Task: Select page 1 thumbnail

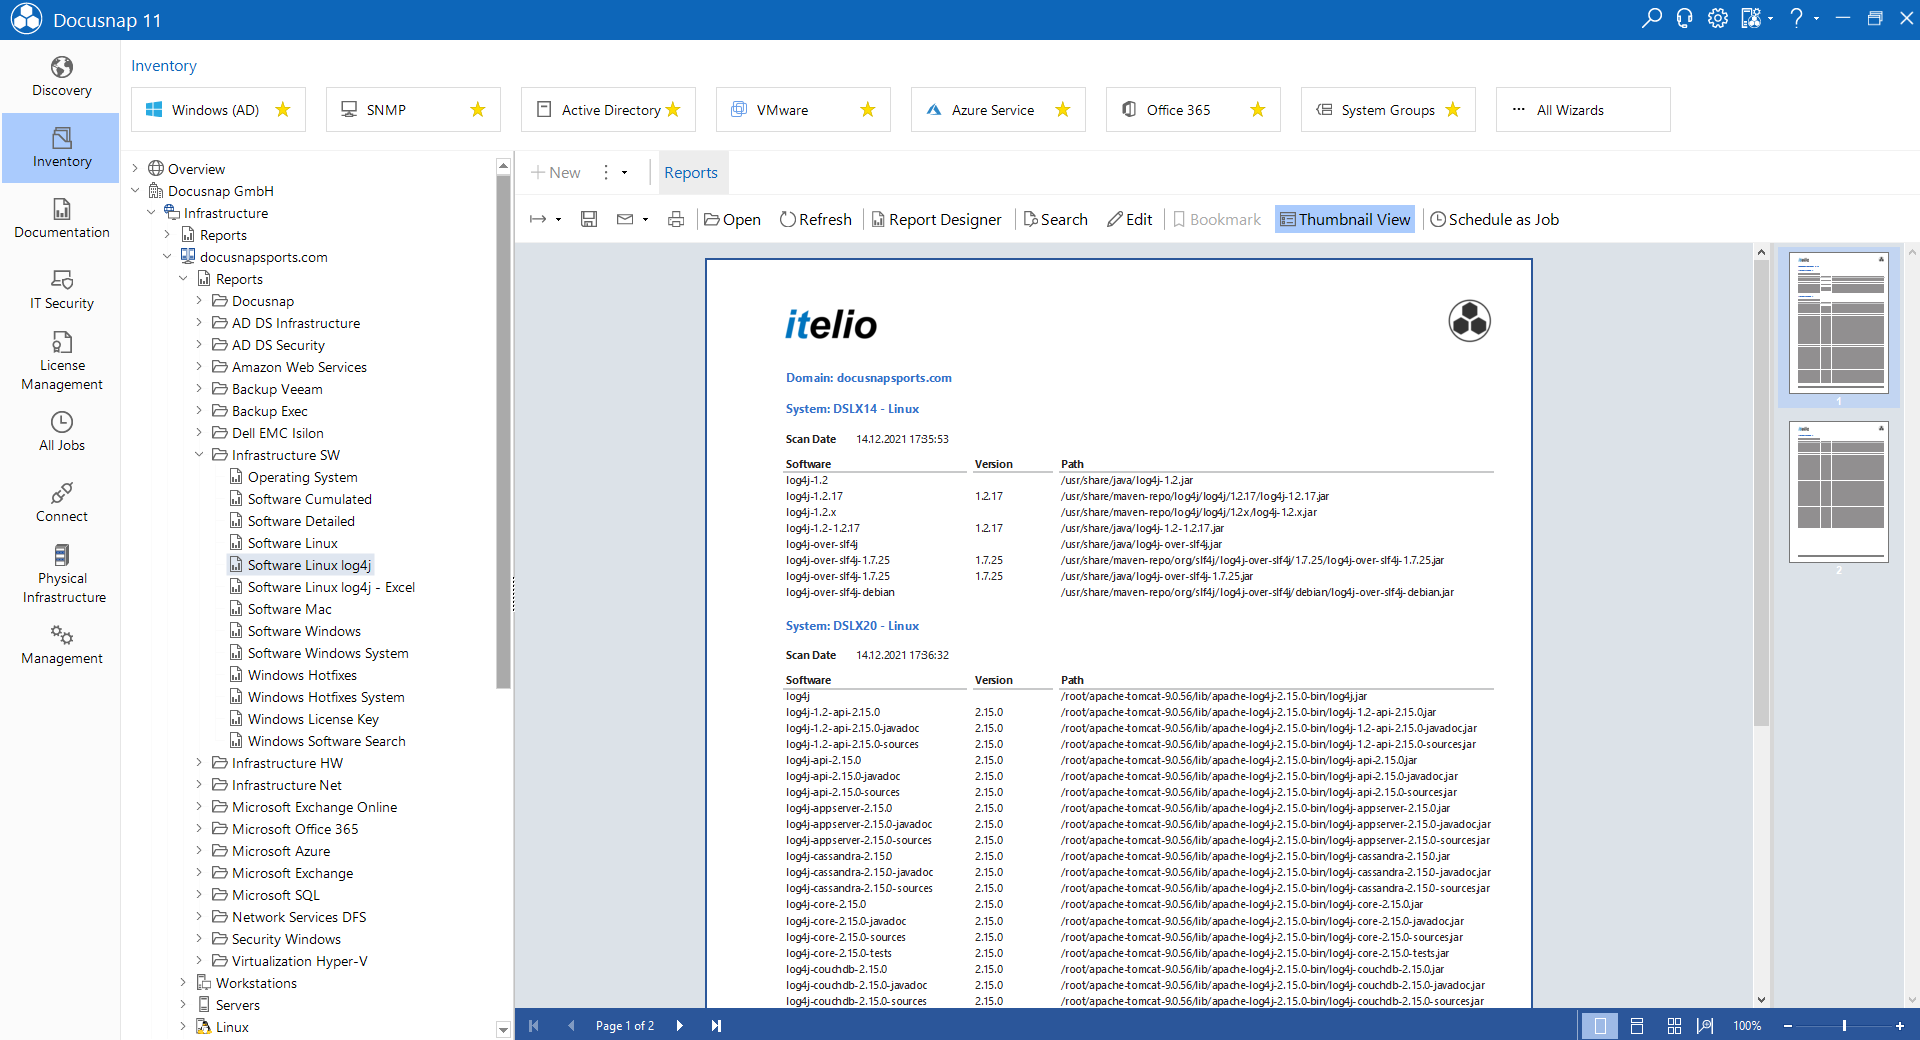Action: 1838,322
